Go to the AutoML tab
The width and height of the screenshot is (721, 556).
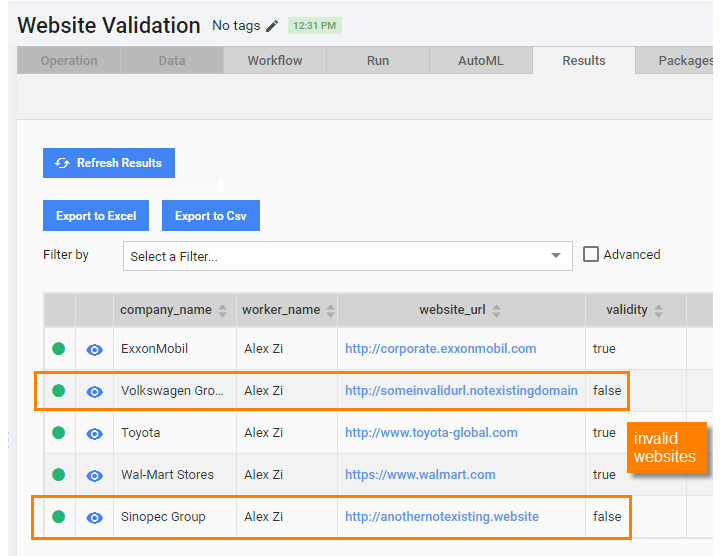pos(481,60)
